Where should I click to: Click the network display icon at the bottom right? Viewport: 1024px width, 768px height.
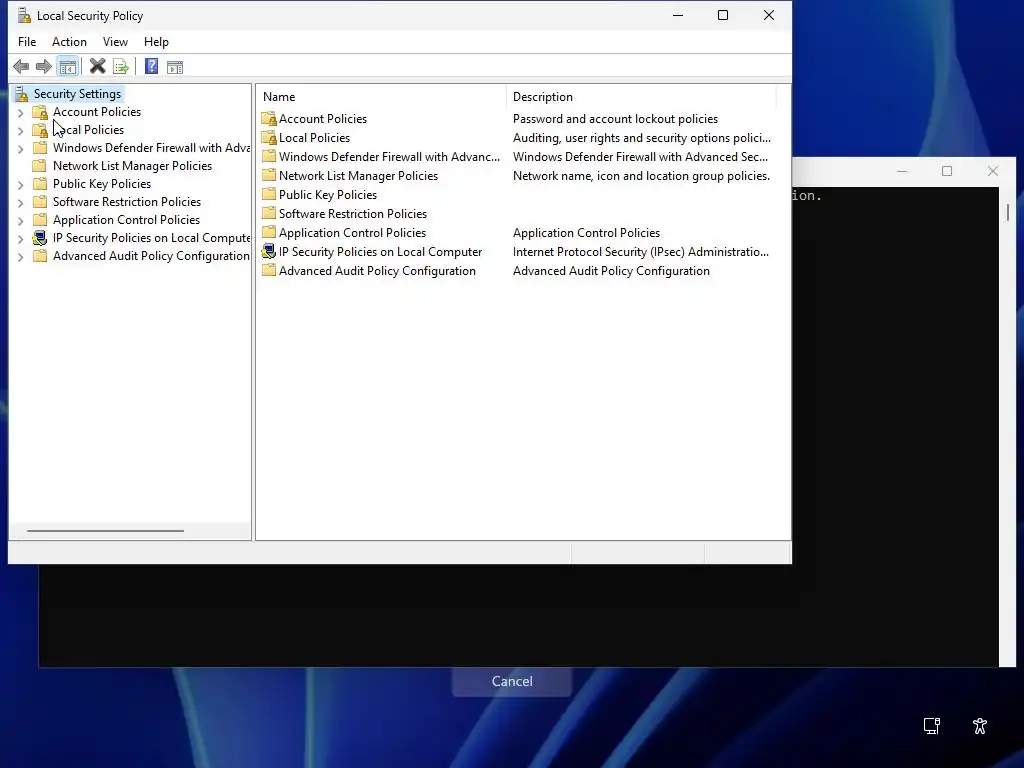(932, 726)
